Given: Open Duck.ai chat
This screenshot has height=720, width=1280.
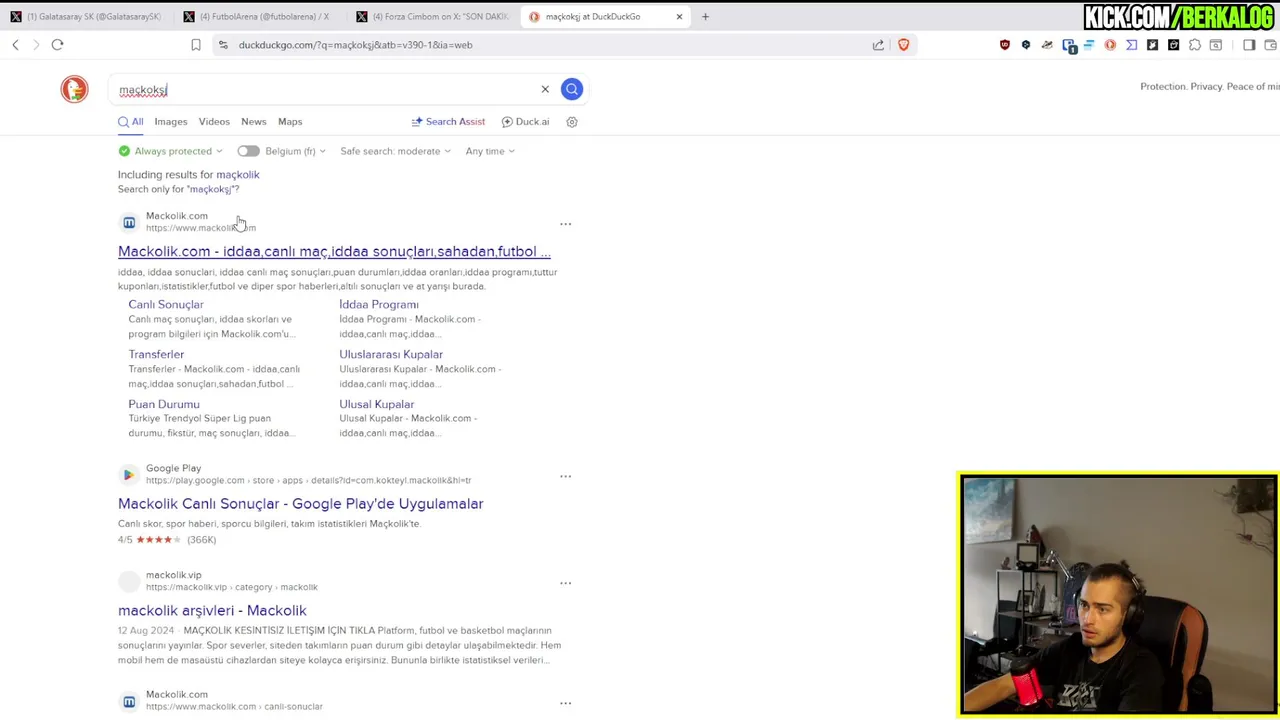Looking at the screenshot, I should tap(525, 122).
